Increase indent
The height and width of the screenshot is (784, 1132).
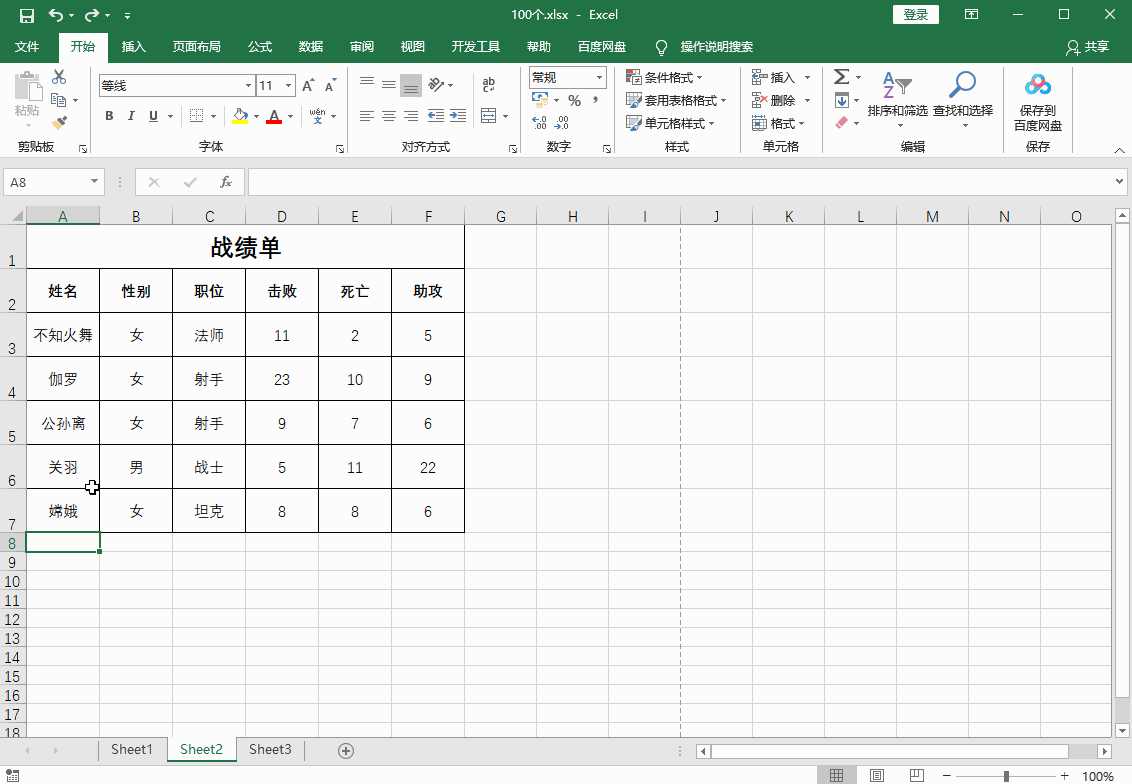point(458,116)
